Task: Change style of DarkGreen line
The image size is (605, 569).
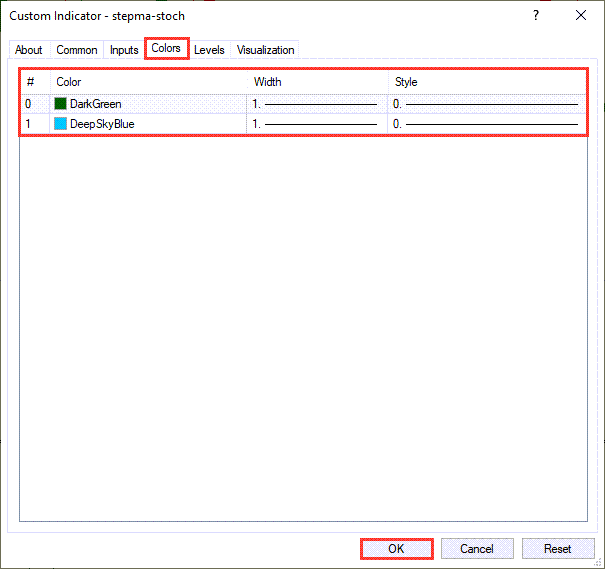Action: 487,104
